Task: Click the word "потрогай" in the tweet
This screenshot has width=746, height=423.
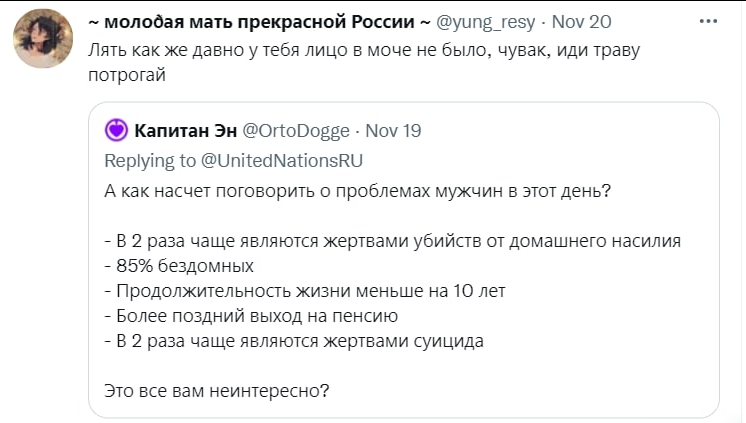Action: pos(126,74)
